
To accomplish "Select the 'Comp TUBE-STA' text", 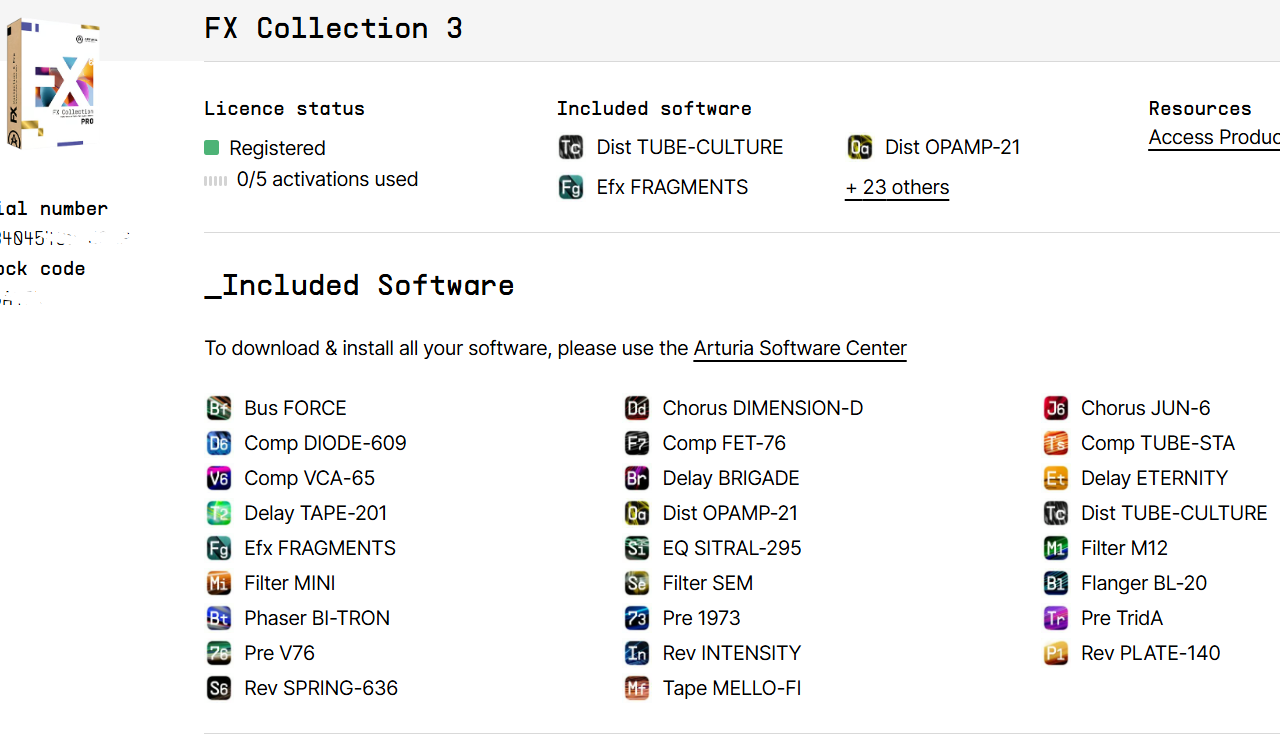I will click(x=1158, y=443).
